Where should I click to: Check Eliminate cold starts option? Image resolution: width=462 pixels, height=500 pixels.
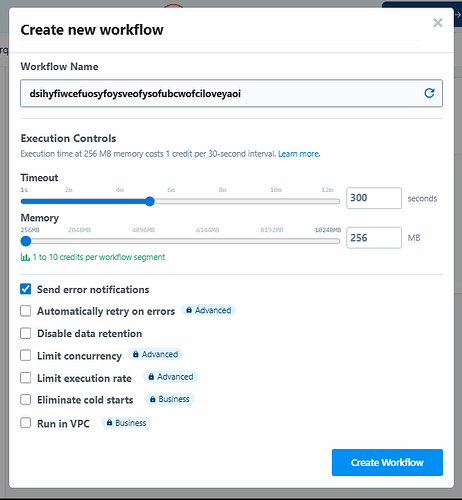point(26,399)
